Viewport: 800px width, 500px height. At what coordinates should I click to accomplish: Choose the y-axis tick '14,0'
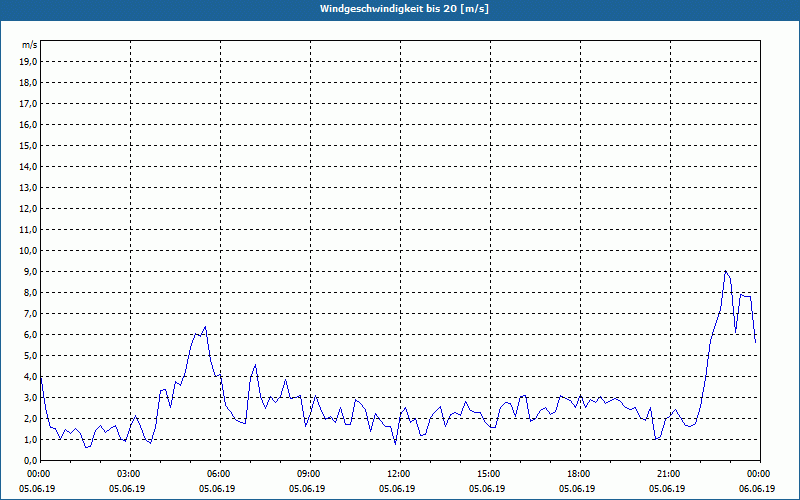28,166
